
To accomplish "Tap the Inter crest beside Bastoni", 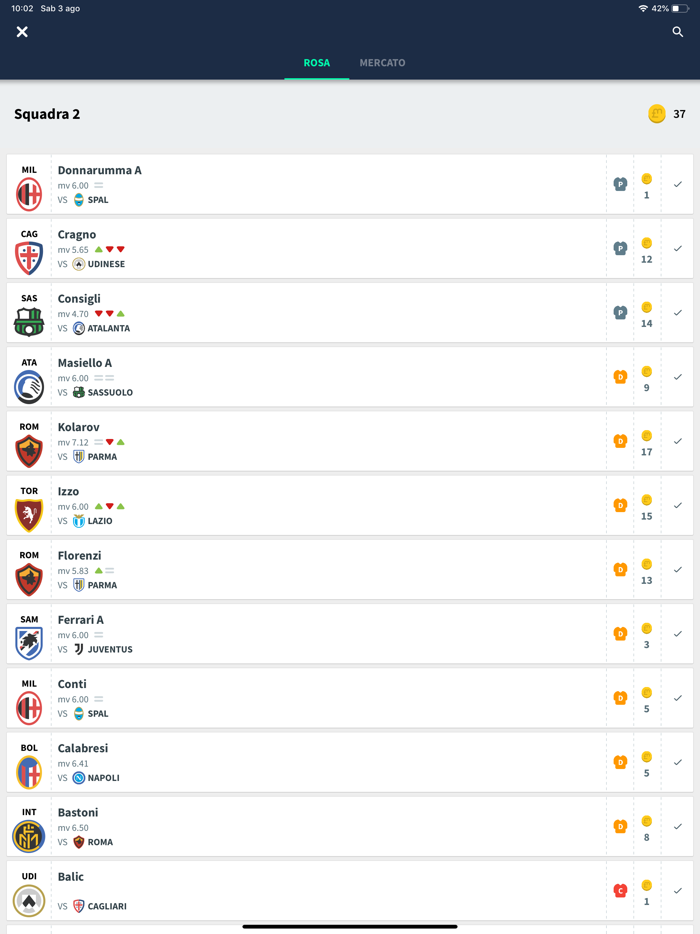I will 29,836.
